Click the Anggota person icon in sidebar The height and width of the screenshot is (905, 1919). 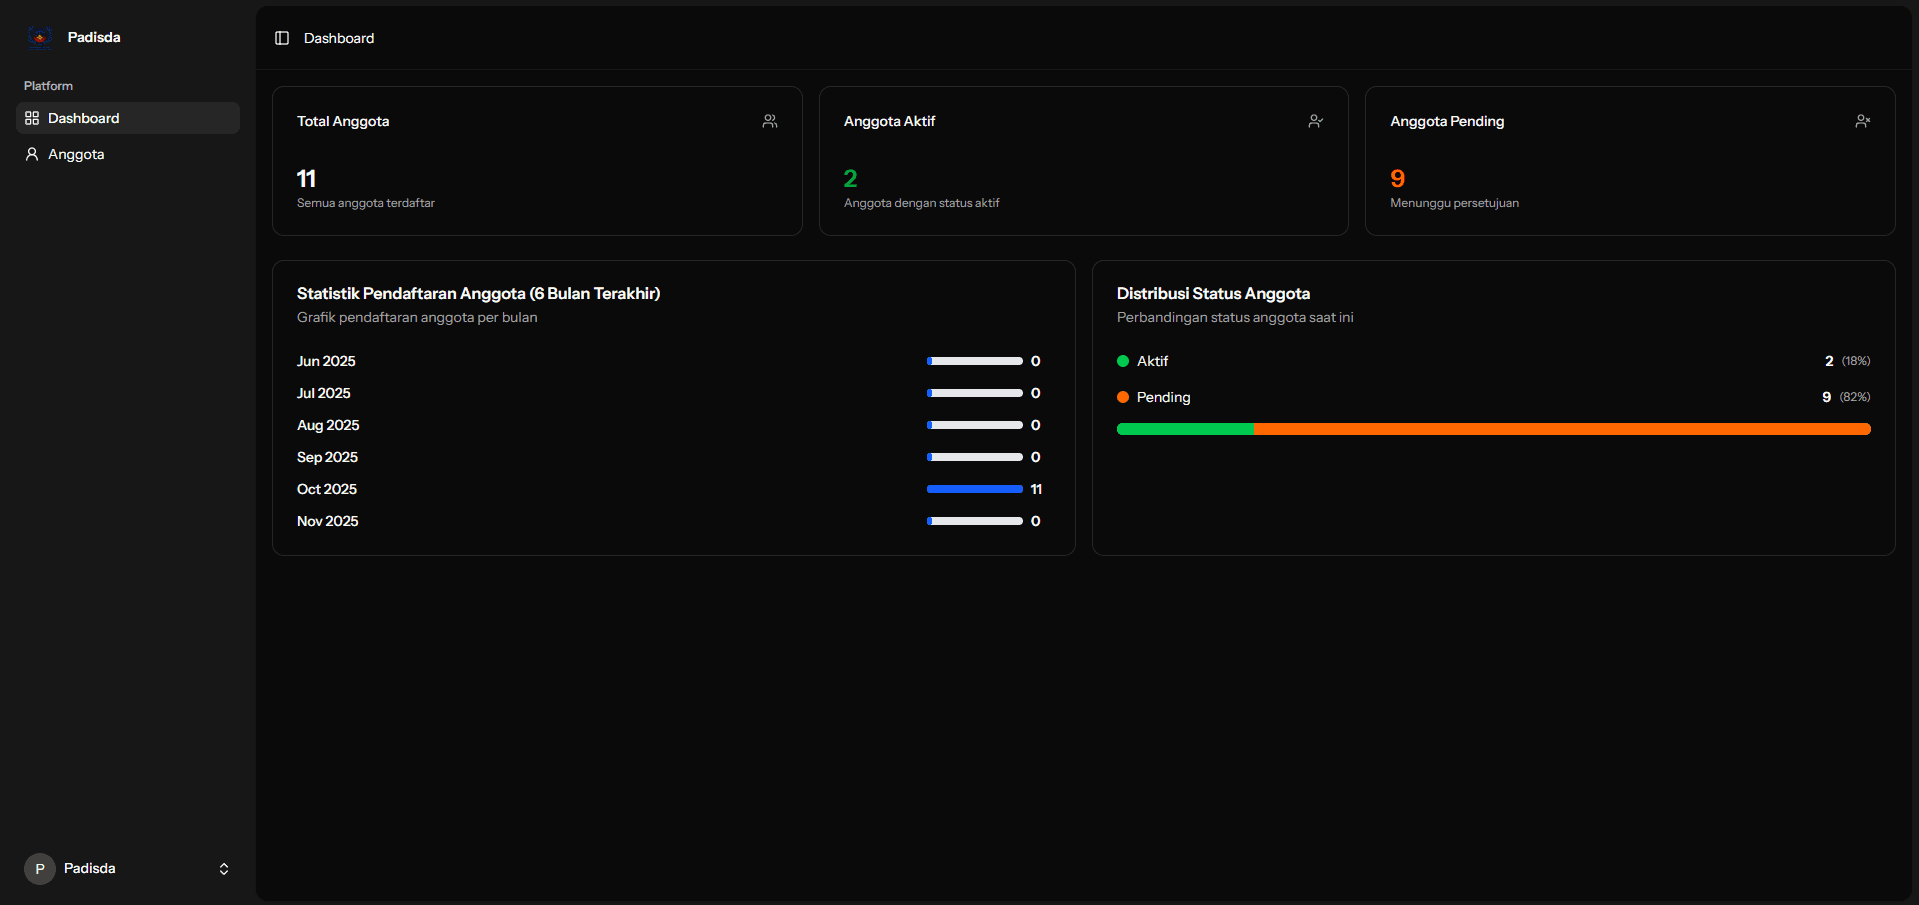32,154
